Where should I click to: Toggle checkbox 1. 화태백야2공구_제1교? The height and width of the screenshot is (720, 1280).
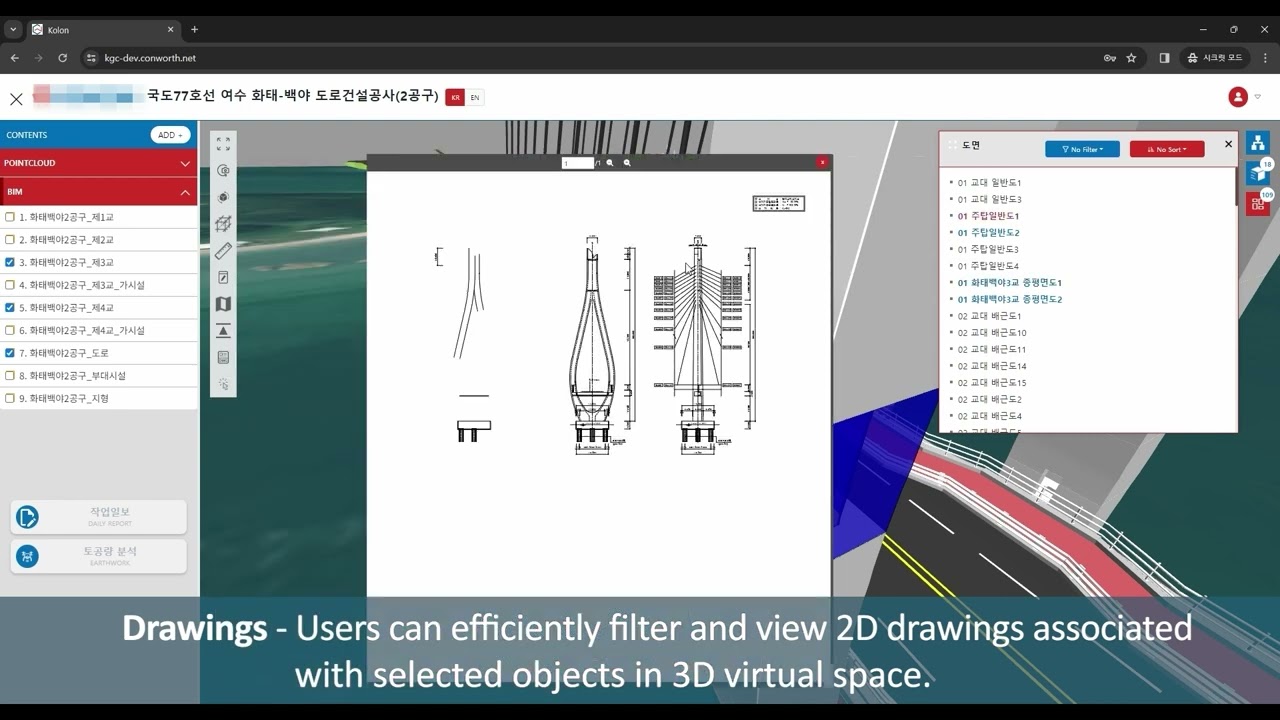[x=10, y=217]
